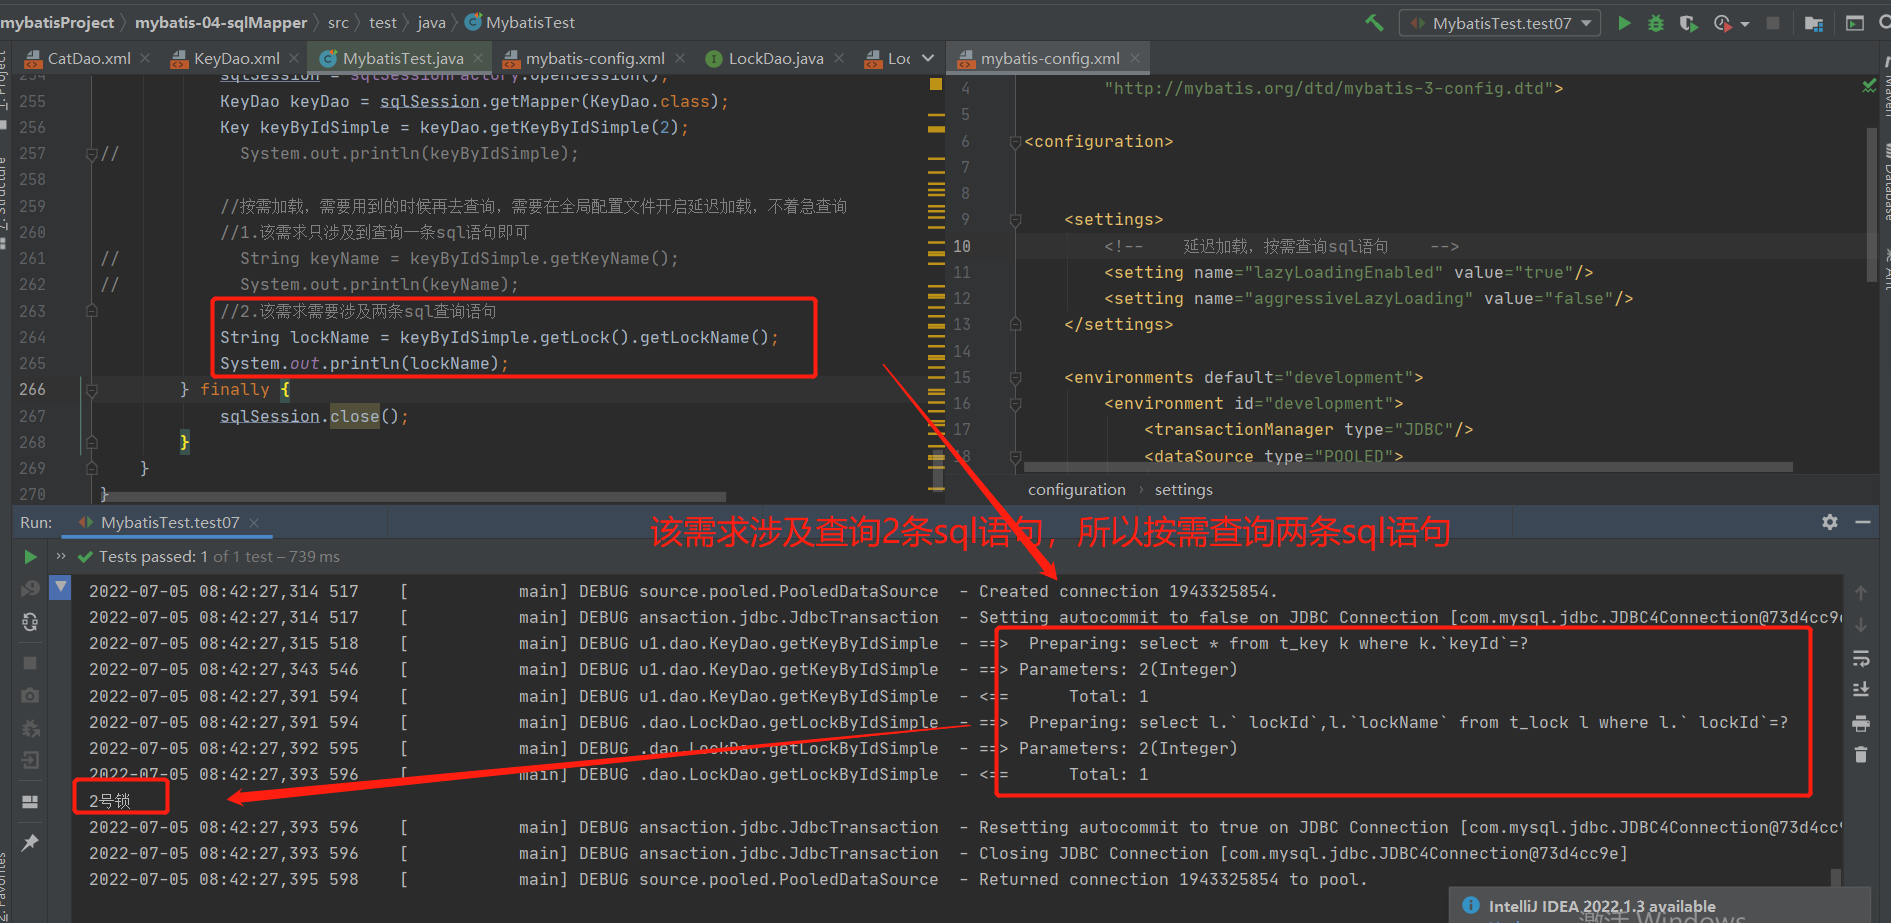Toggle auto-test rerun icon in the Run panel
The width and height of the screenshot is (1891, 923).
point(30,623)
